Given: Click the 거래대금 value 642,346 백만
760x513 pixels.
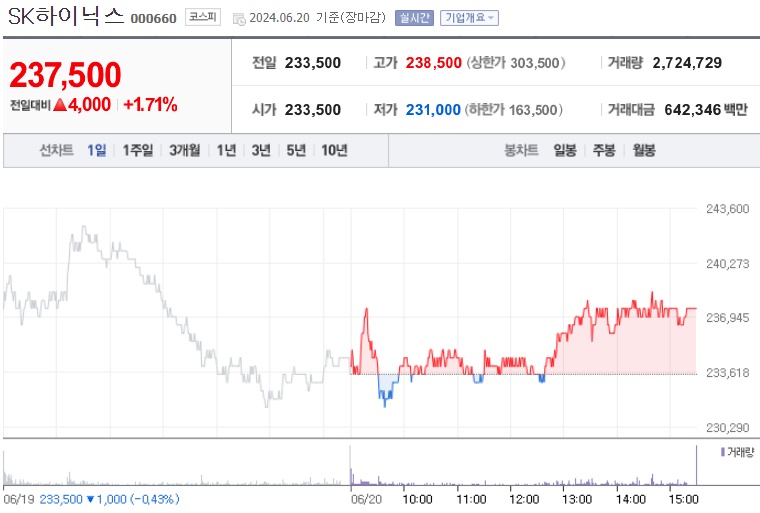Looking at the screenshot, I should [706, 110].
